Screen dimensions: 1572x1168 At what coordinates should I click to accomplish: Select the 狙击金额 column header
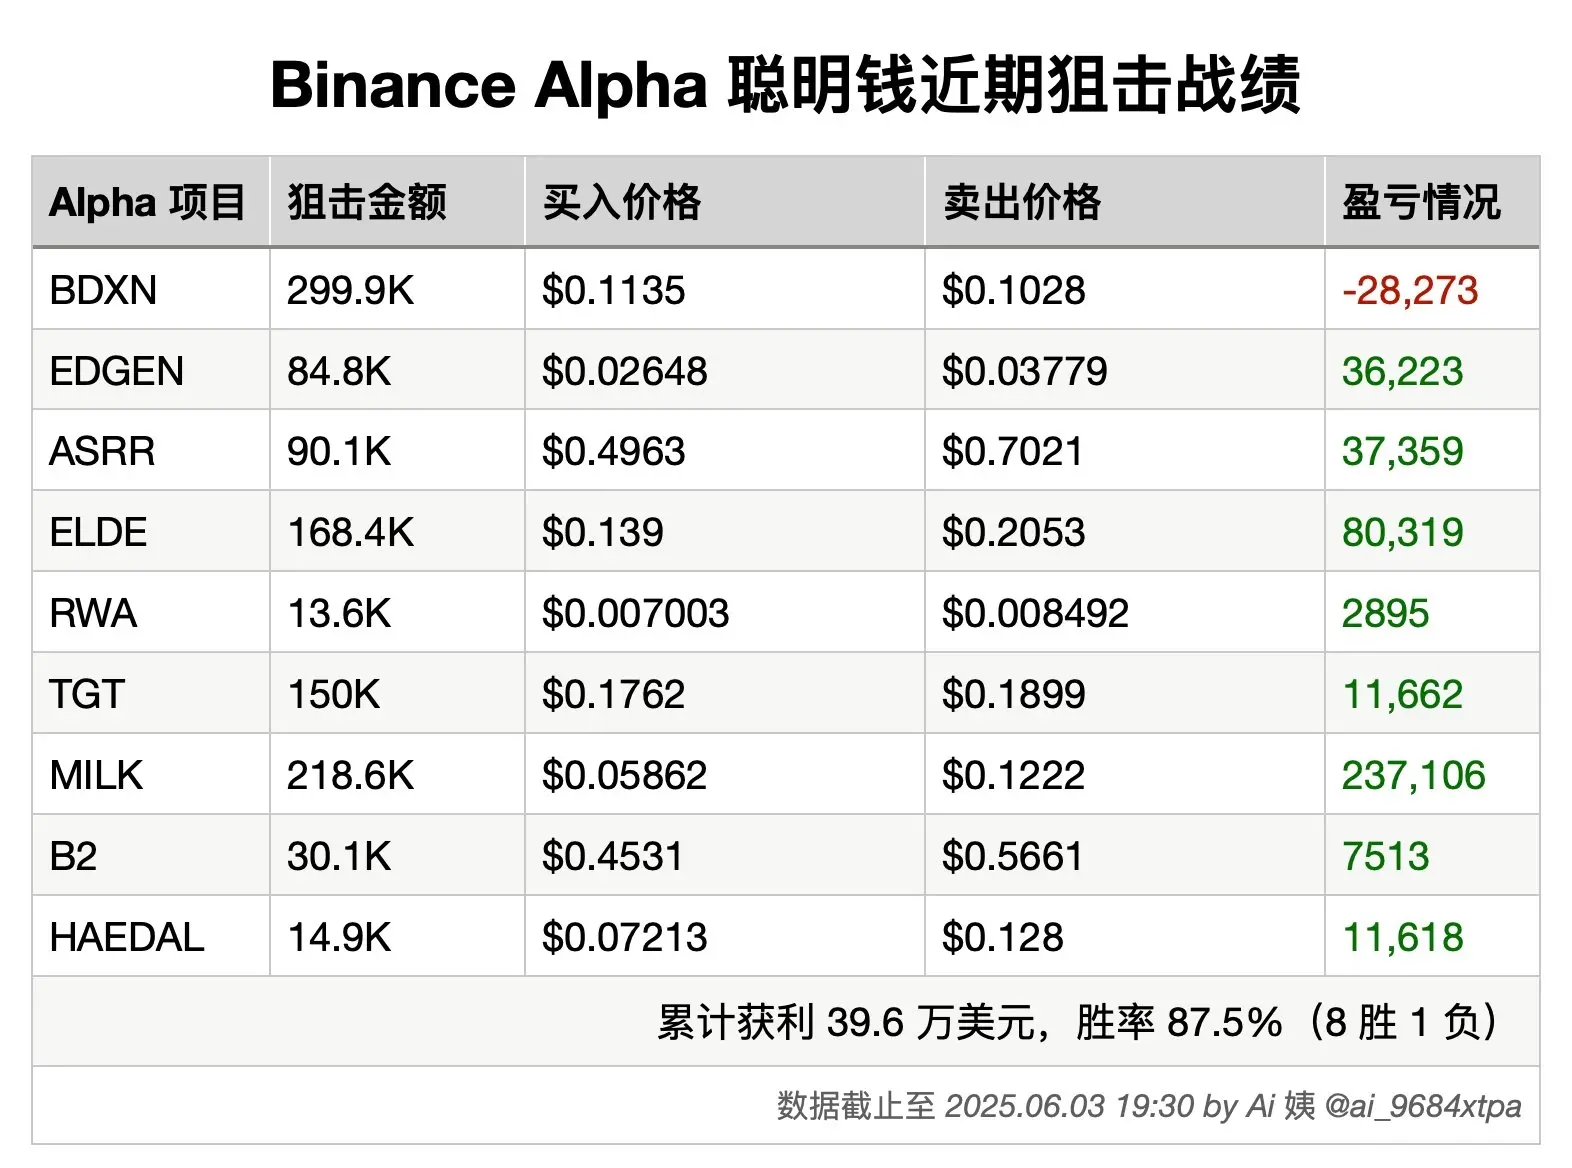point(367,202)
